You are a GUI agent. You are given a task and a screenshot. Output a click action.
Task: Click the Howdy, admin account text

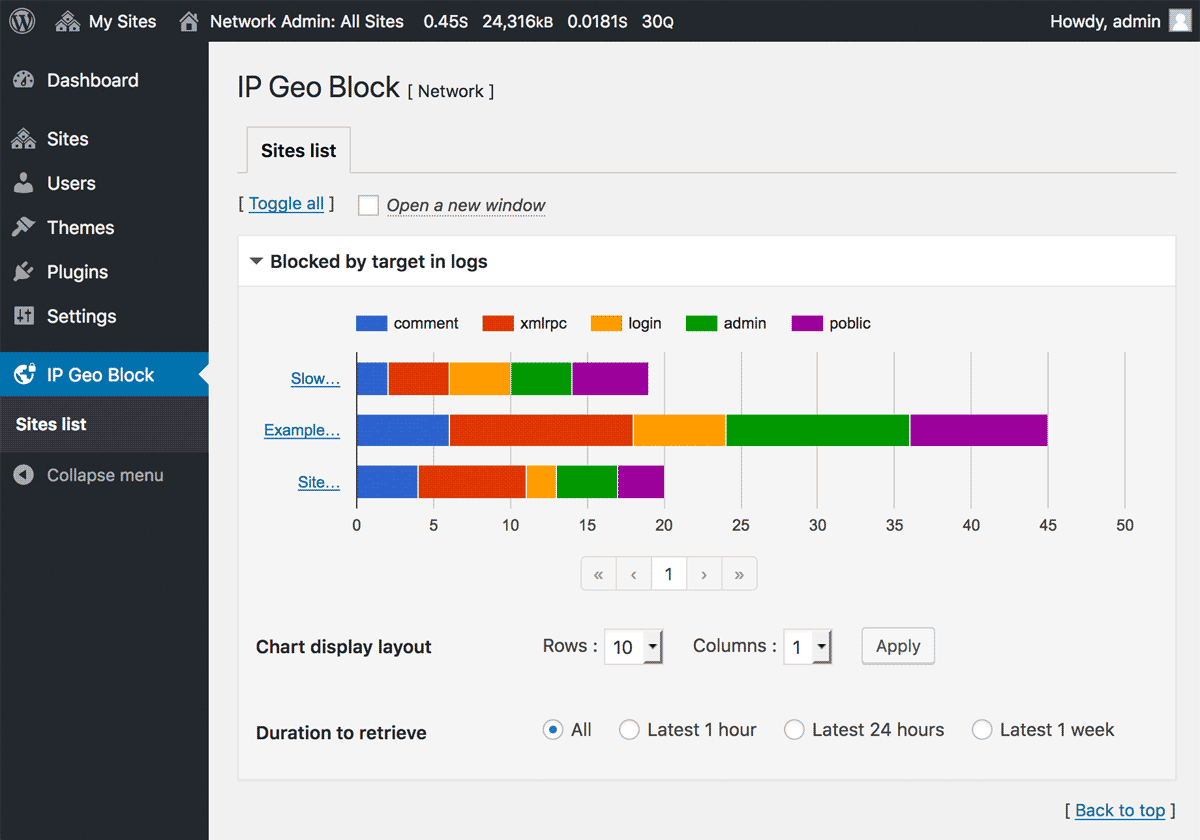1105,21
